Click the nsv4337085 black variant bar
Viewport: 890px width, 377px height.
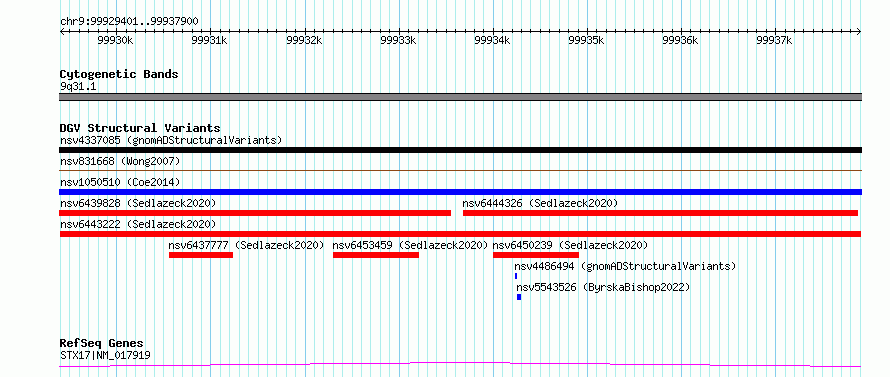(x=460, y=150)
